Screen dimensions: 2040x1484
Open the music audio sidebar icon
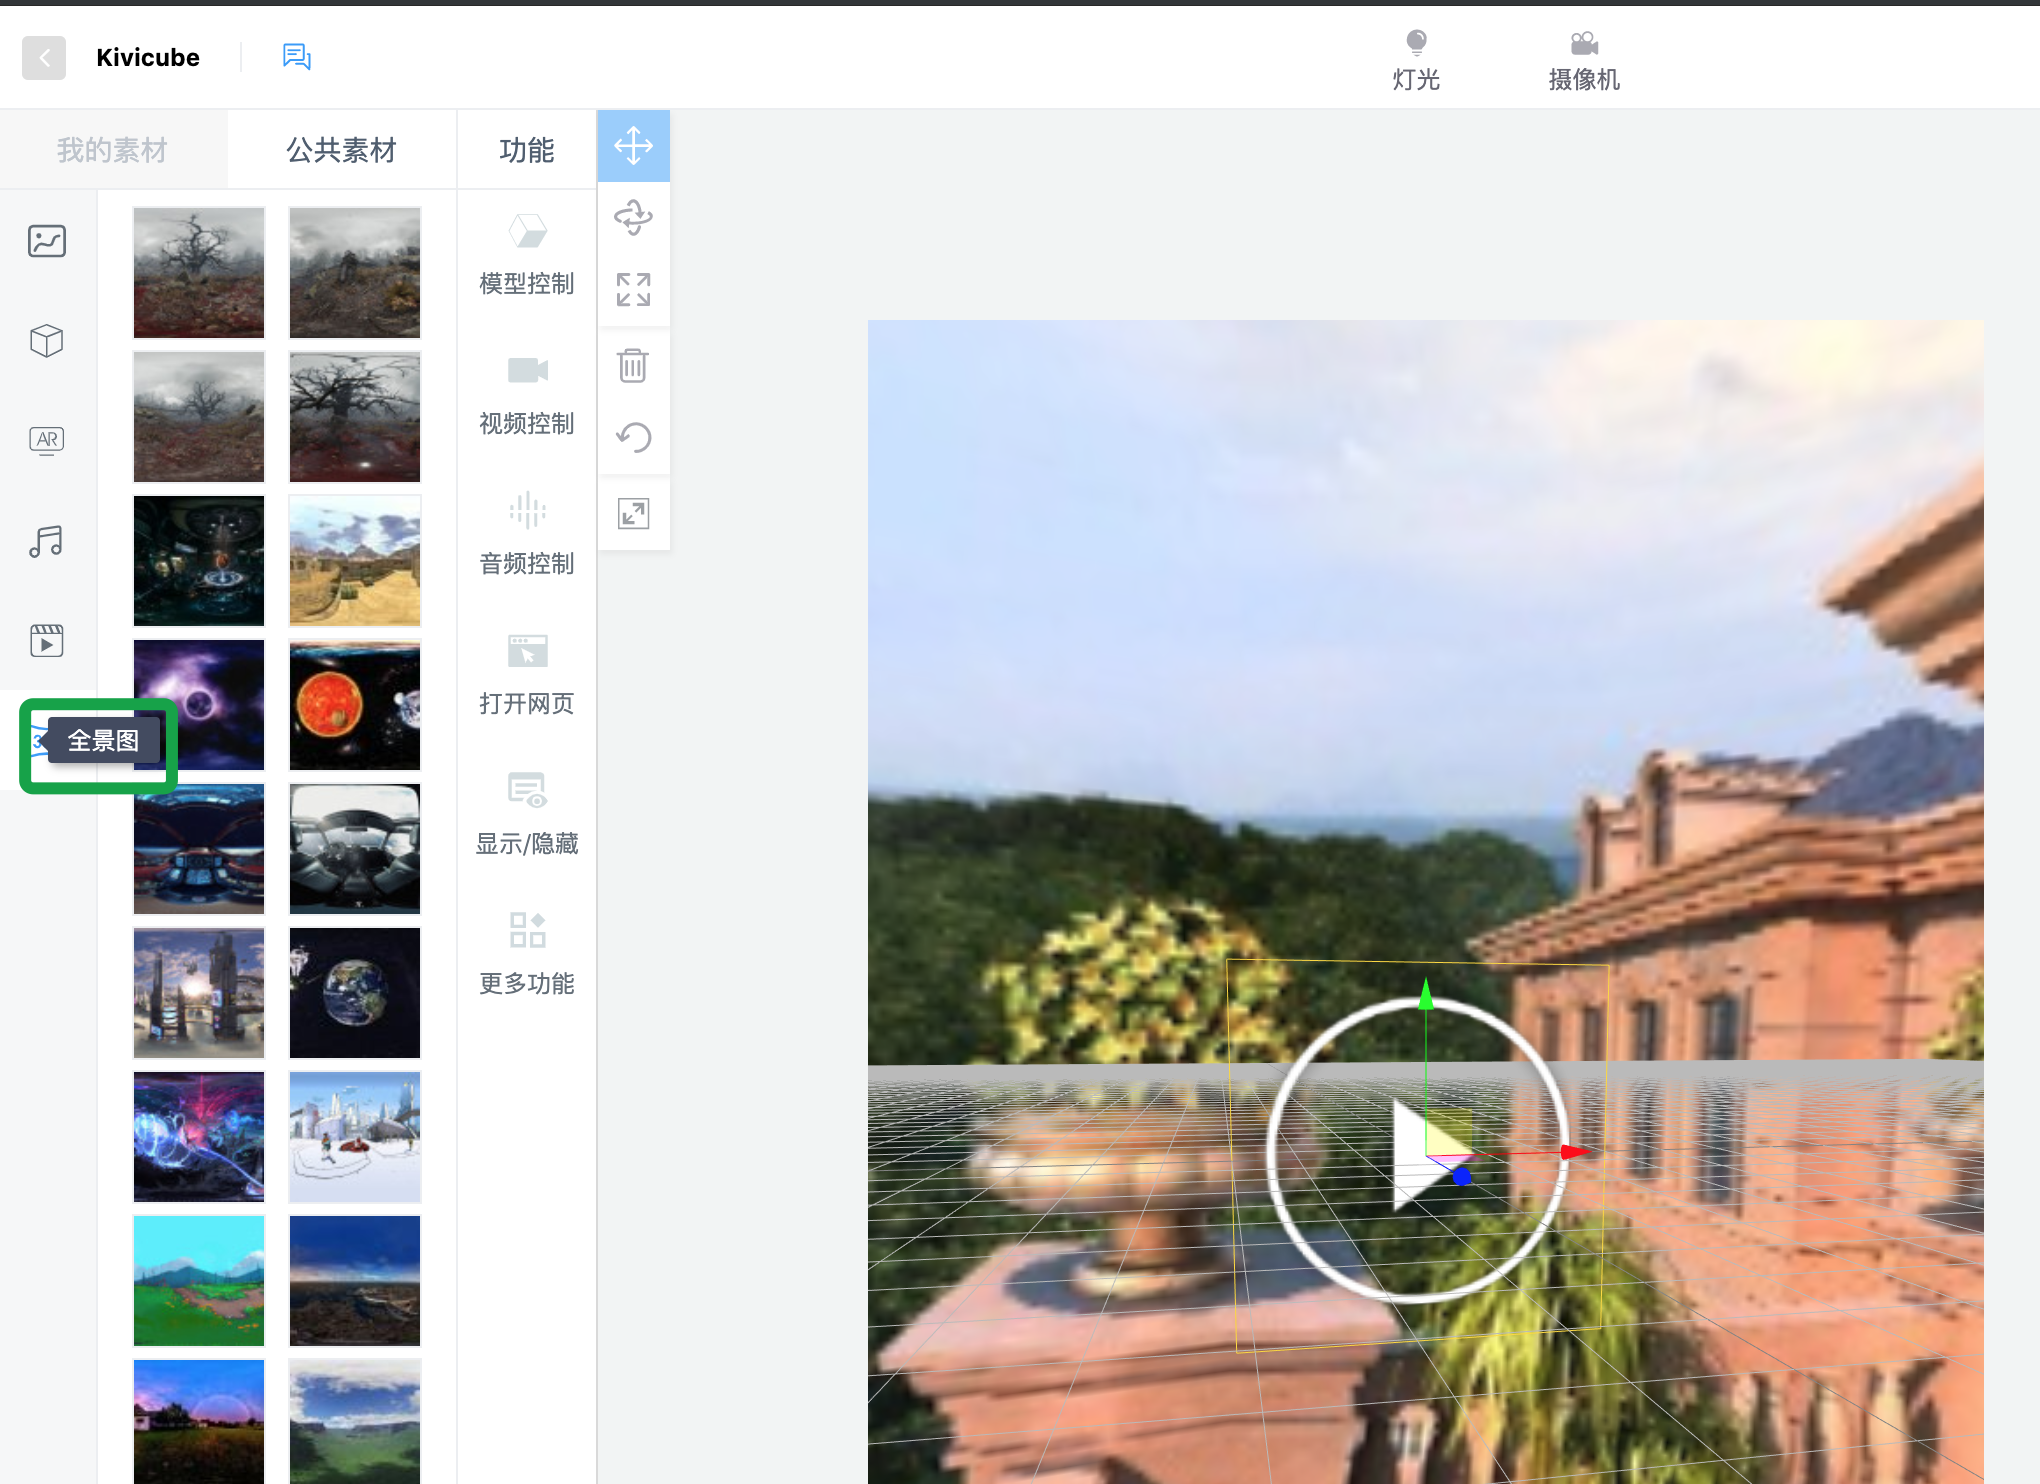coord(47,541)
